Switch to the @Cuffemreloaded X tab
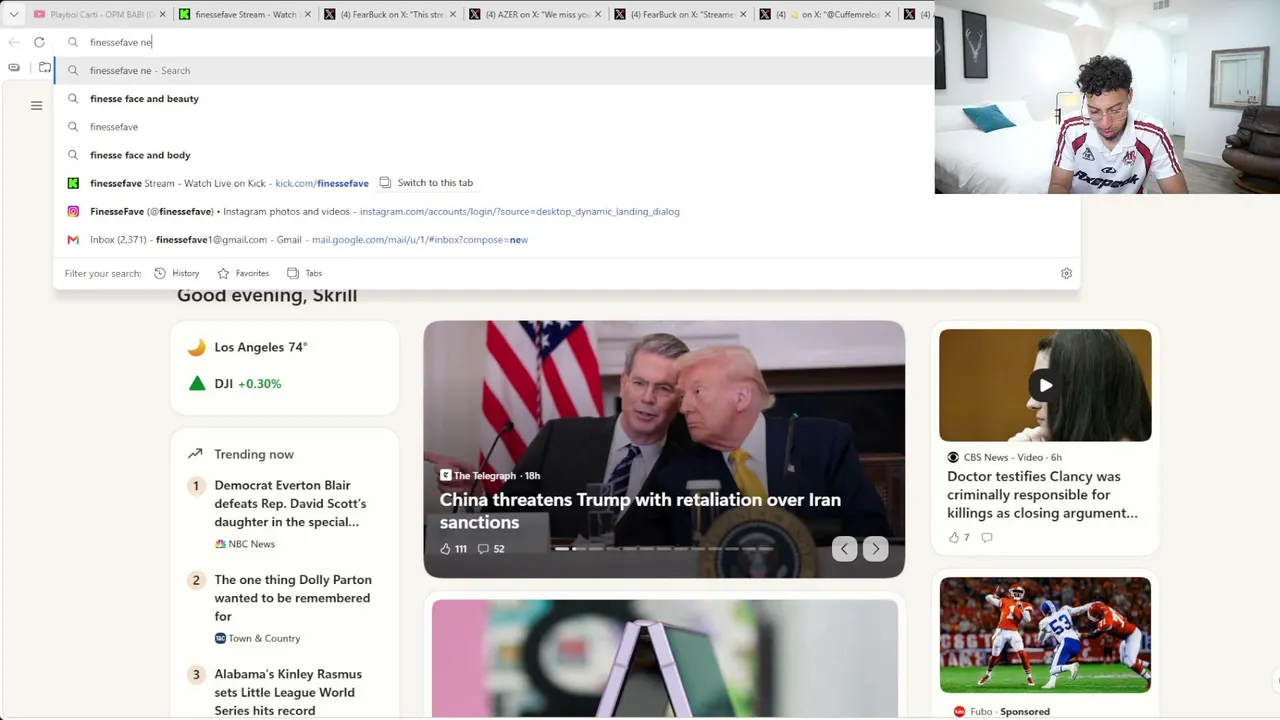The height and width of the screenshot is (720, 1280). tap(824, 14)
